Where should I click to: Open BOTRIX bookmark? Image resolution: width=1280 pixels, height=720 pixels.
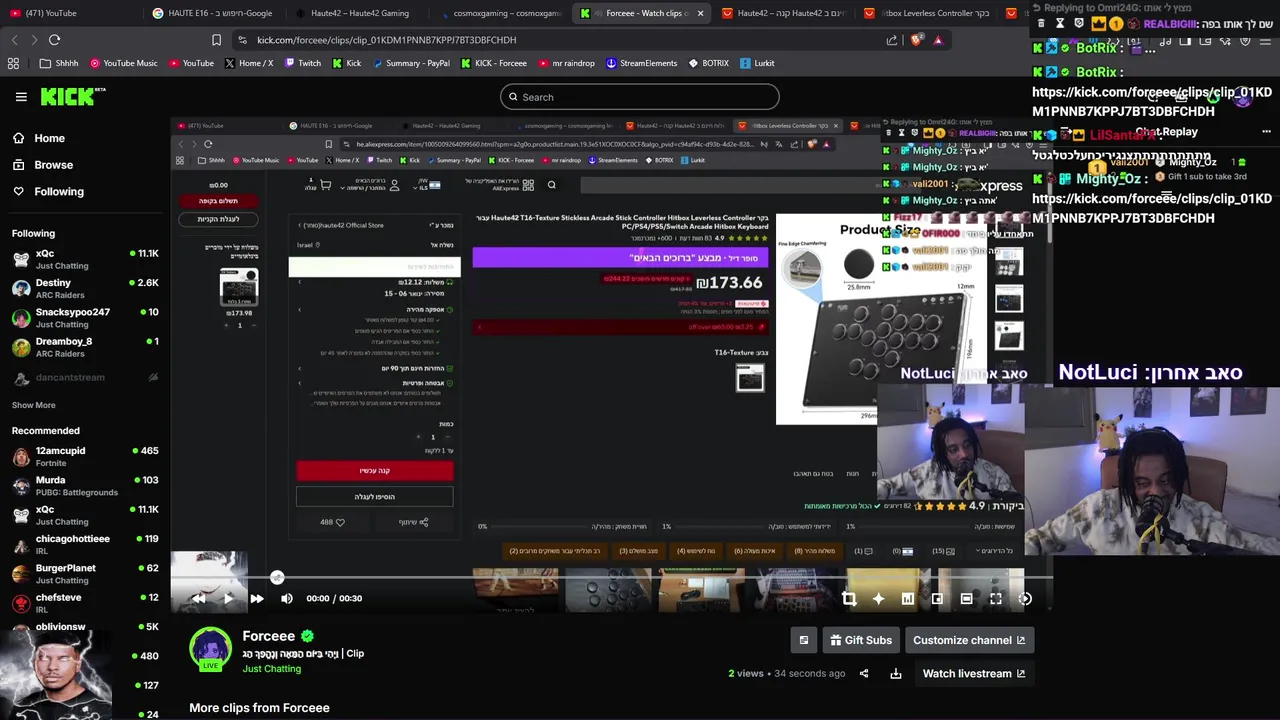(x=708, y=63)
